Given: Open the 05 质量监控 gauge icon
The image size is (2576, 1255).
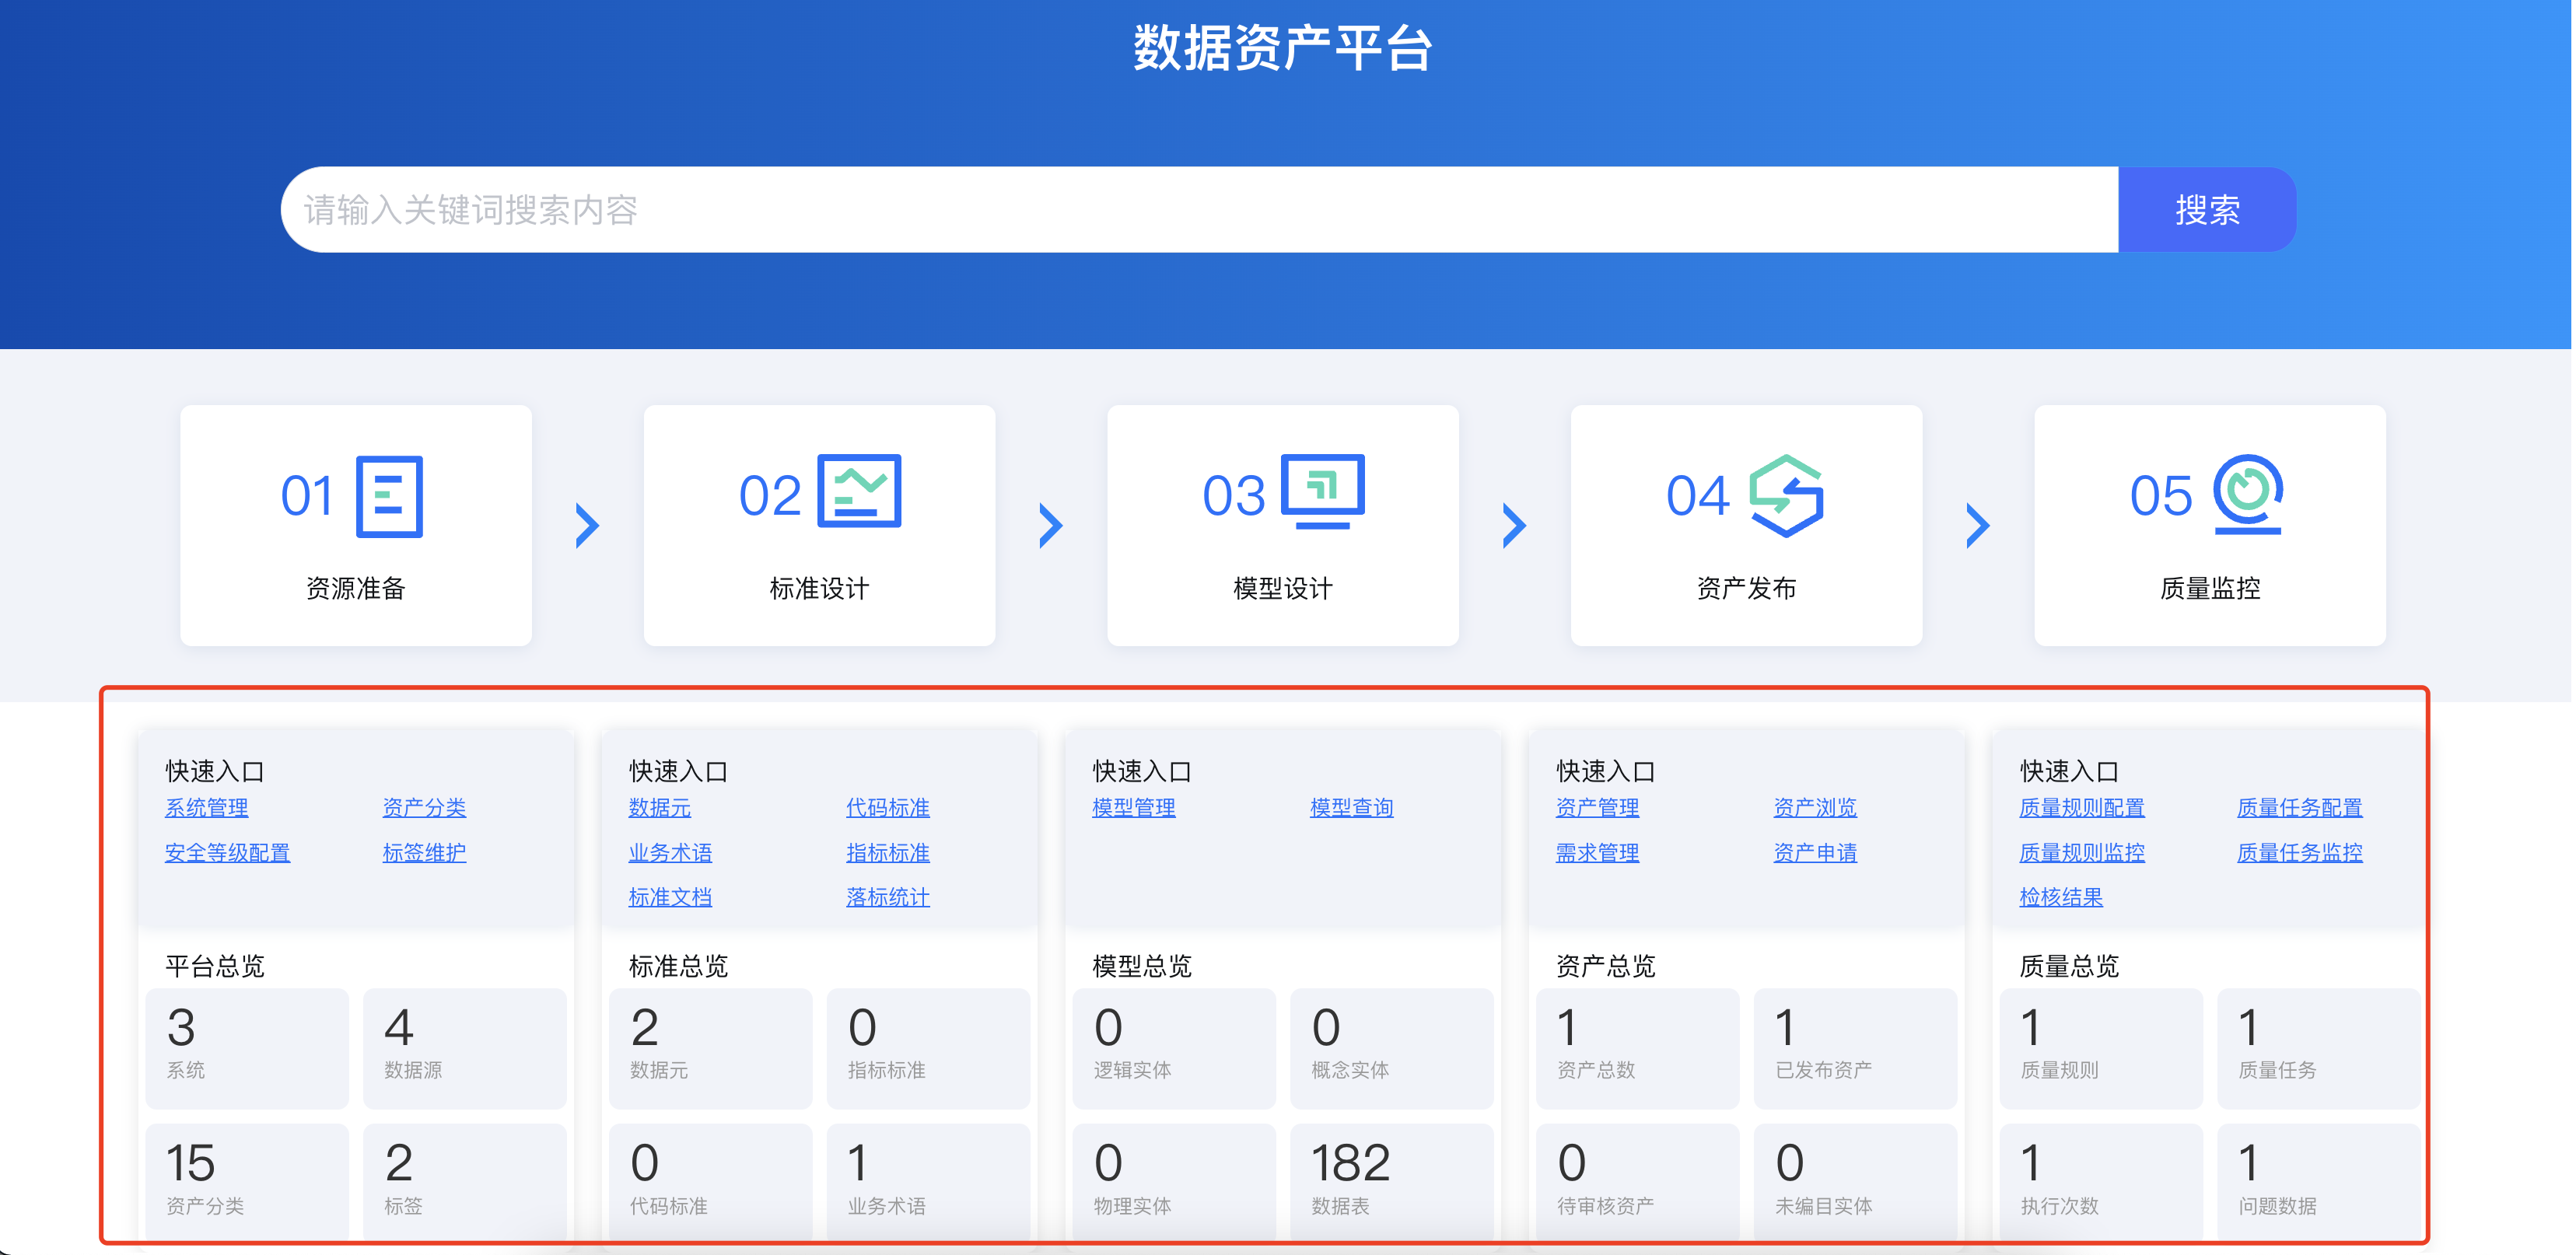Looking at the screenshot, I should tap(2248, 494).
